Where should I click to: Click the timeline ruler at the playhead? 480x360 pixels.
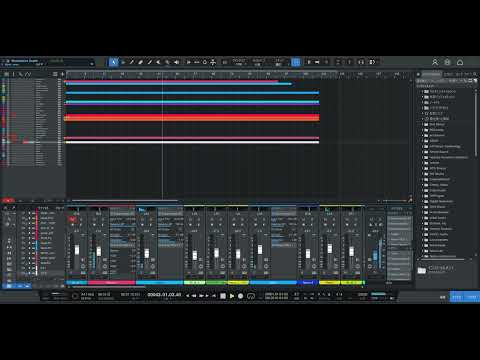tap(162, 74)
